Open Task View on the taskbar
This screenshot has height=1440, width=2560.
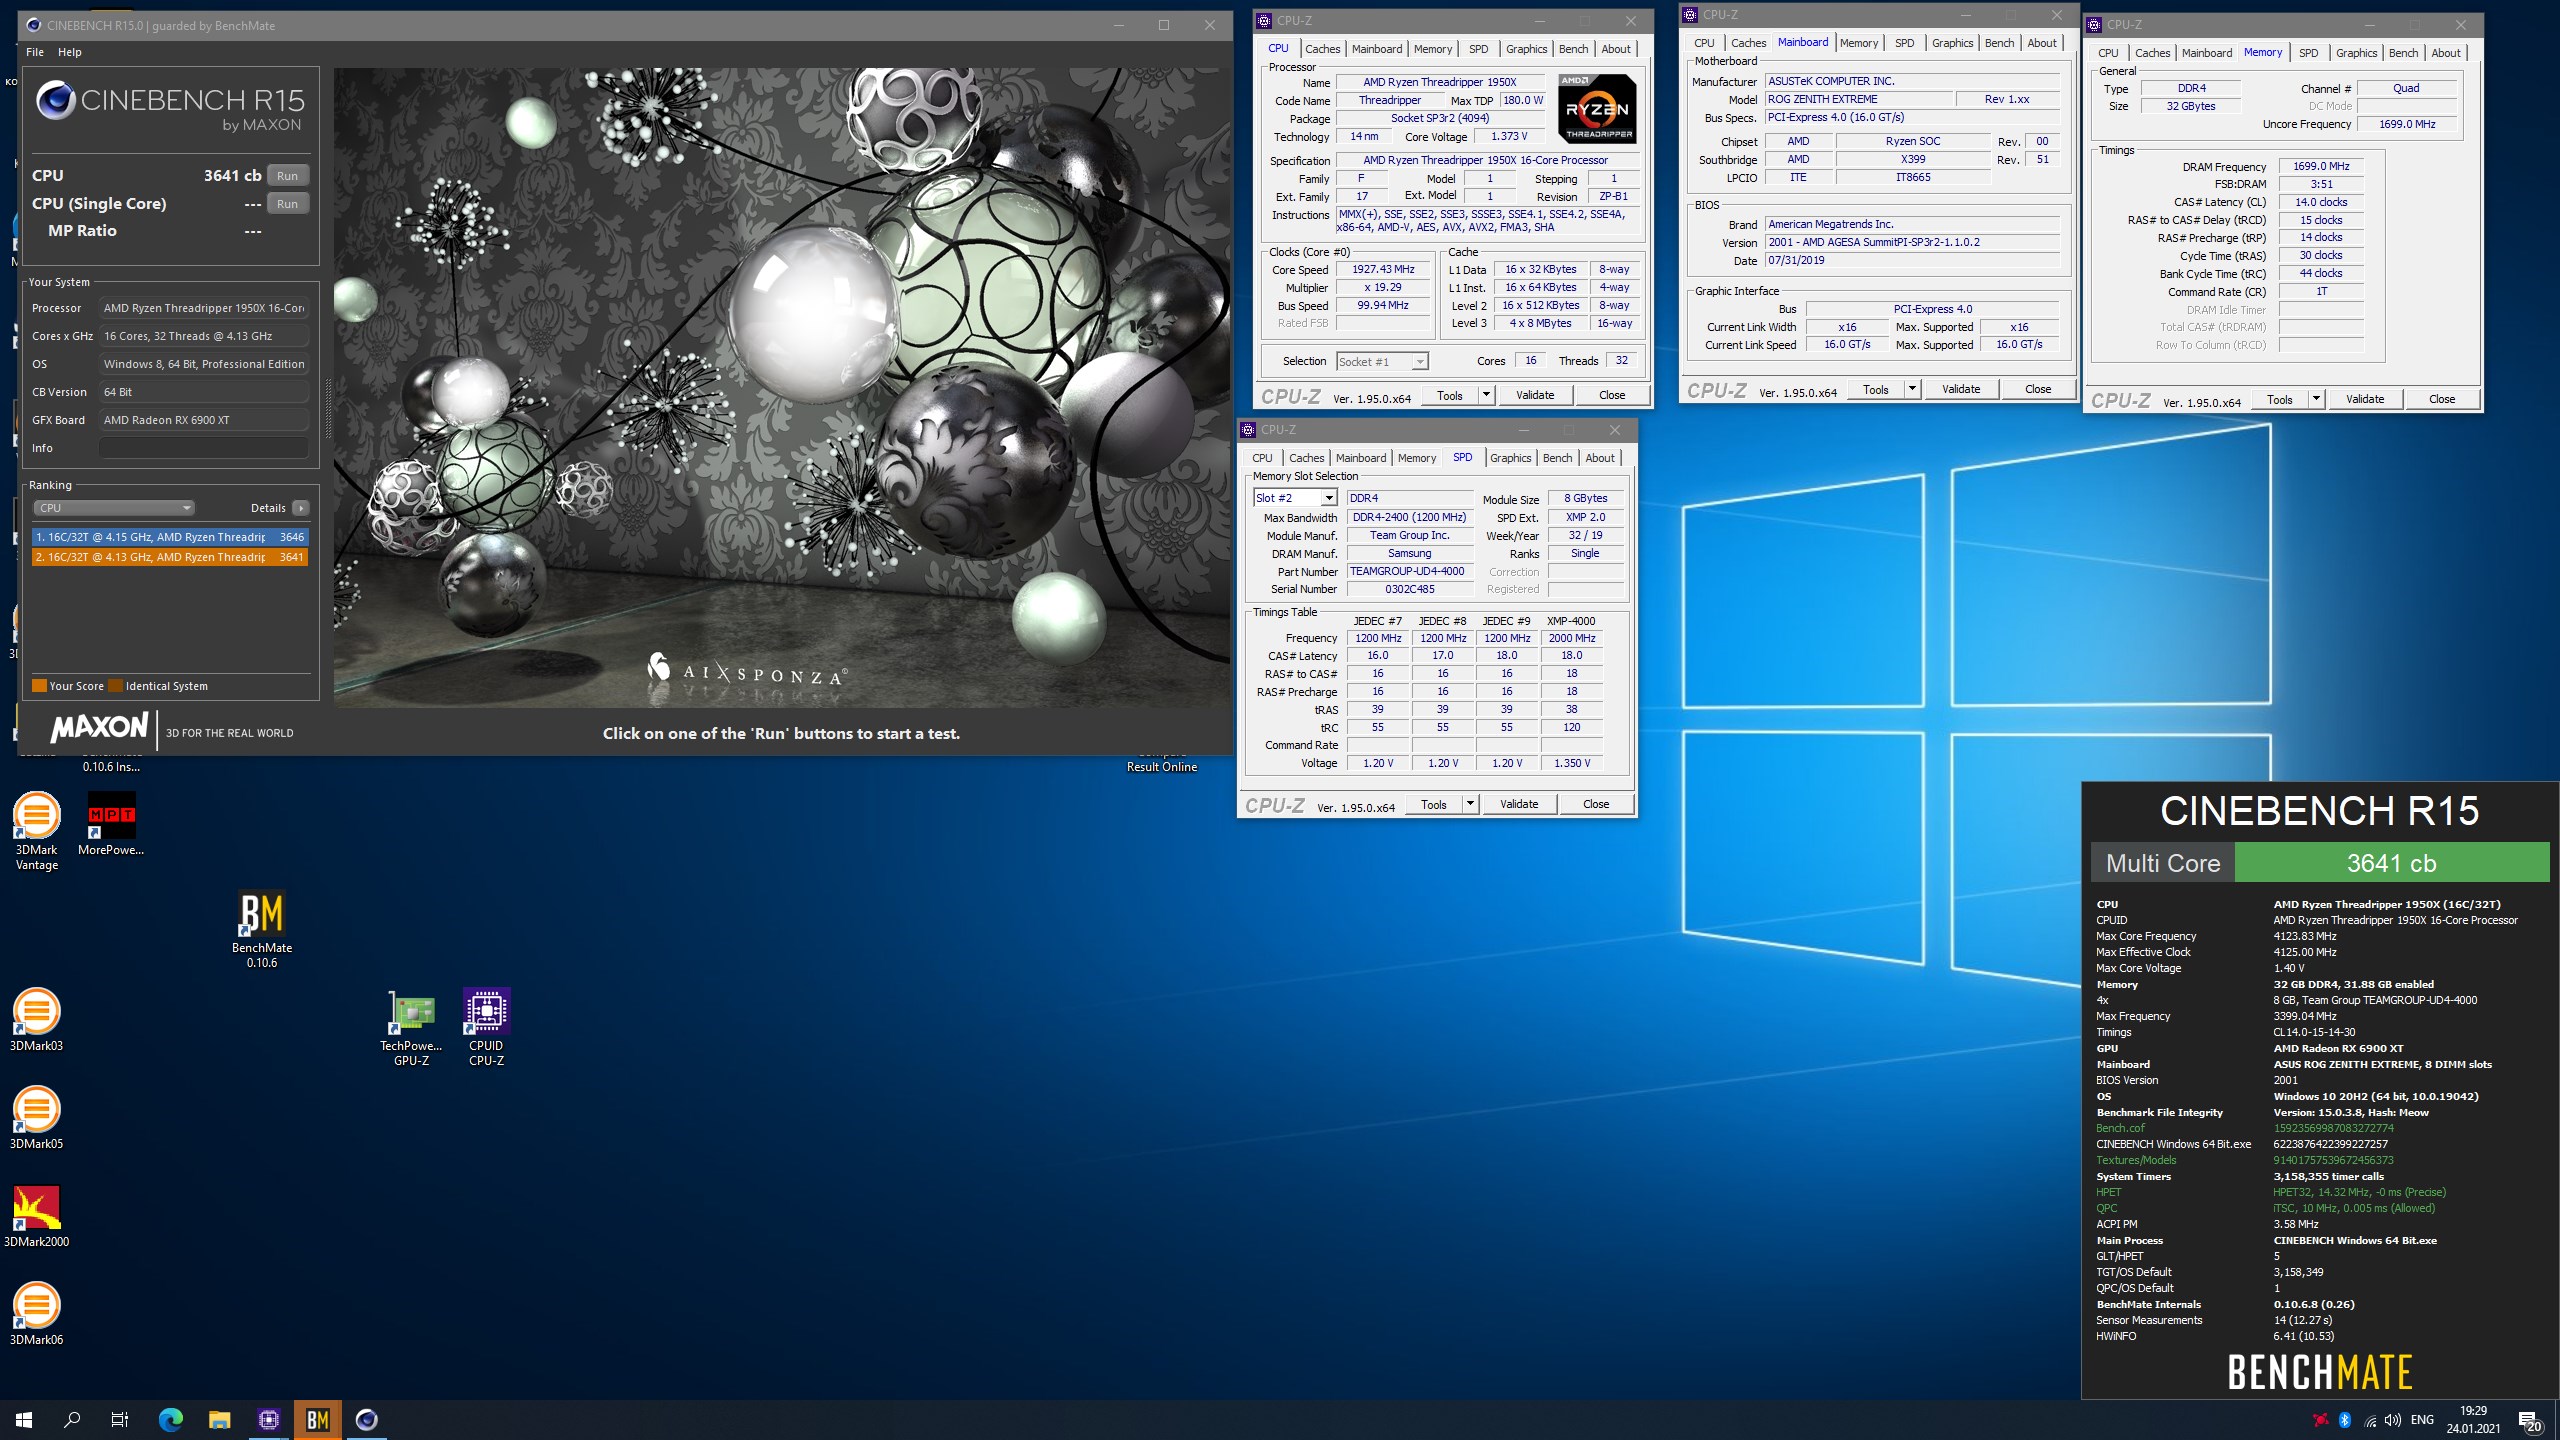120,1420
